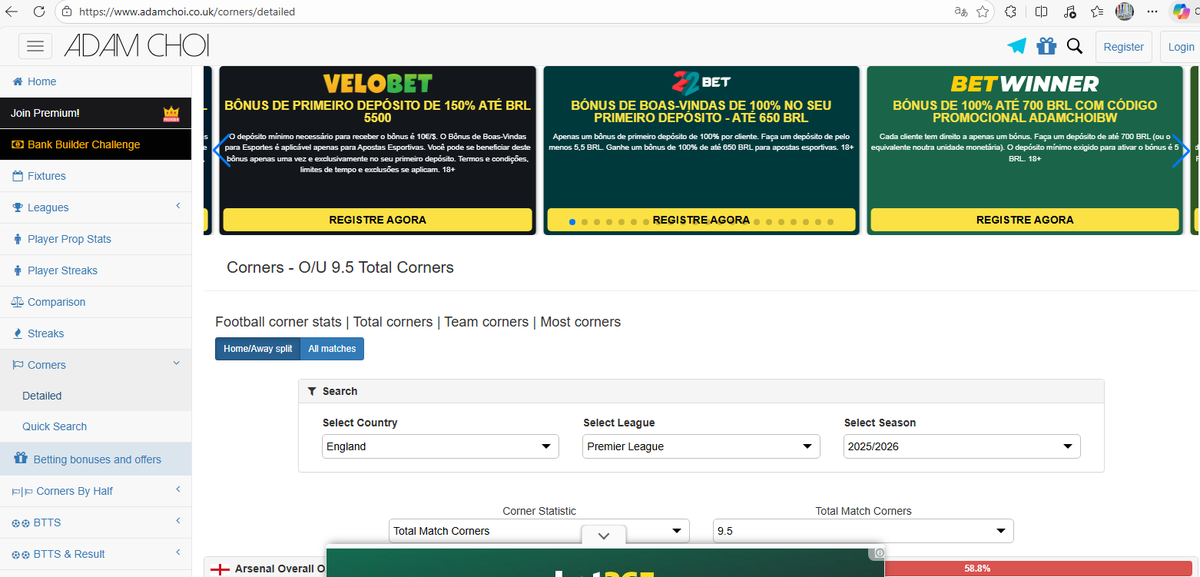Viewport: 1200px width, 577px height.
Task: Select the first carousel dot indicator
Action: click(572, 221)
